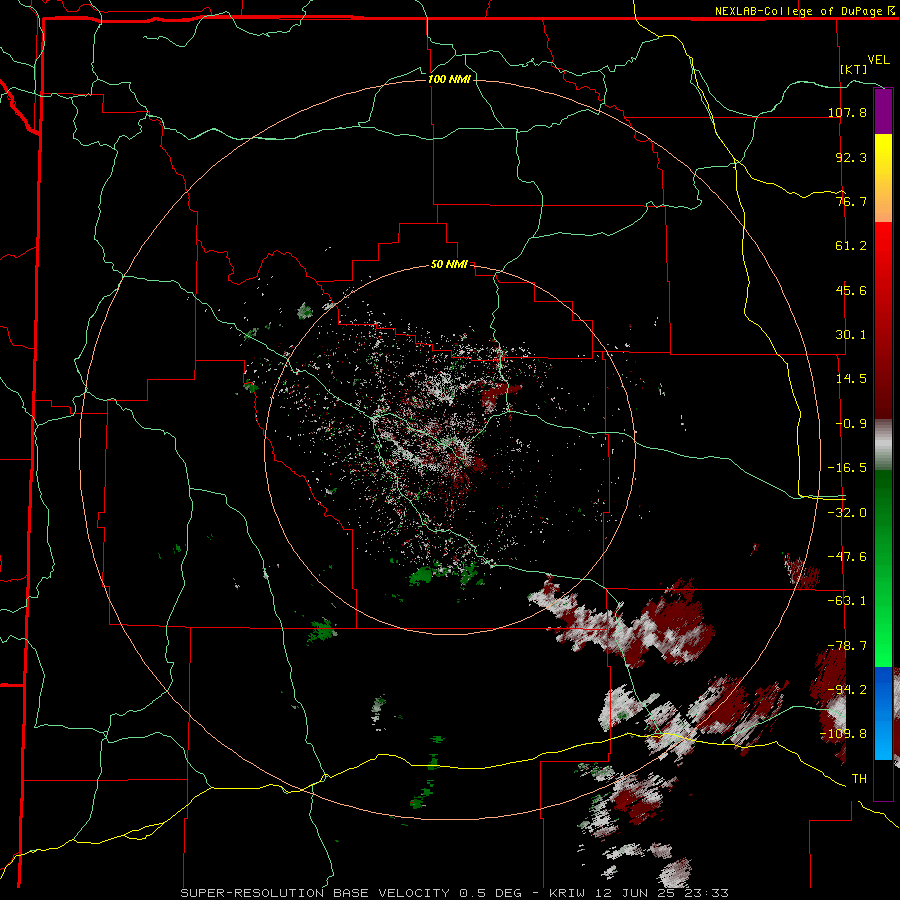Click the 92.3 velocity scale value
900x900 pixels.
point(851,157)
